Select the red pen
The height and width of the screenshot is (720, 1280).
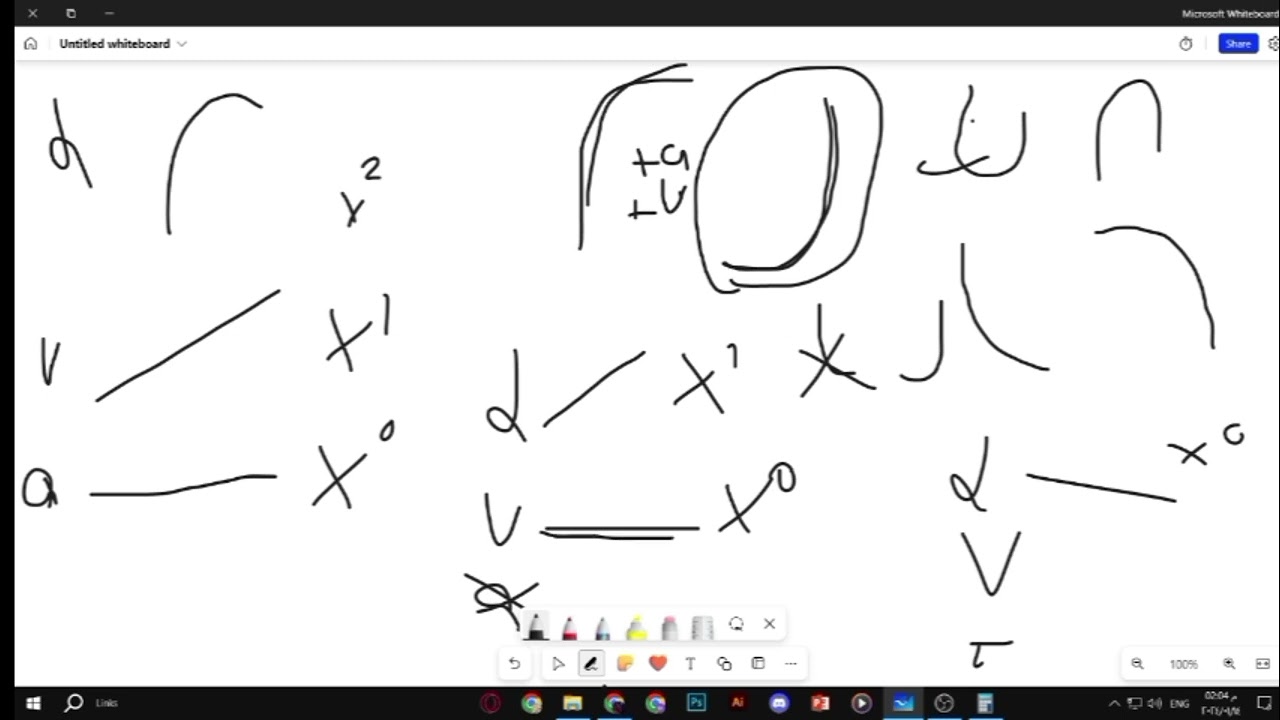pos(569,626)
